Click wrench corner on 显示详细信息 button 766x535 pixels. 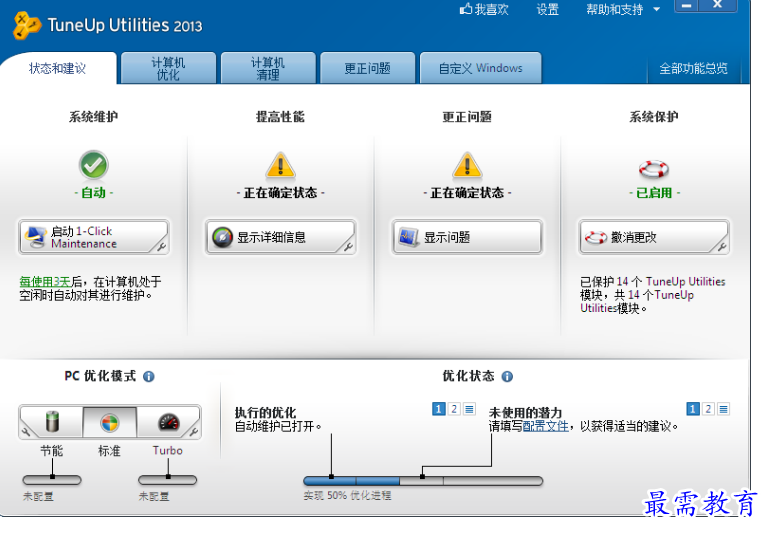(348, 246)
